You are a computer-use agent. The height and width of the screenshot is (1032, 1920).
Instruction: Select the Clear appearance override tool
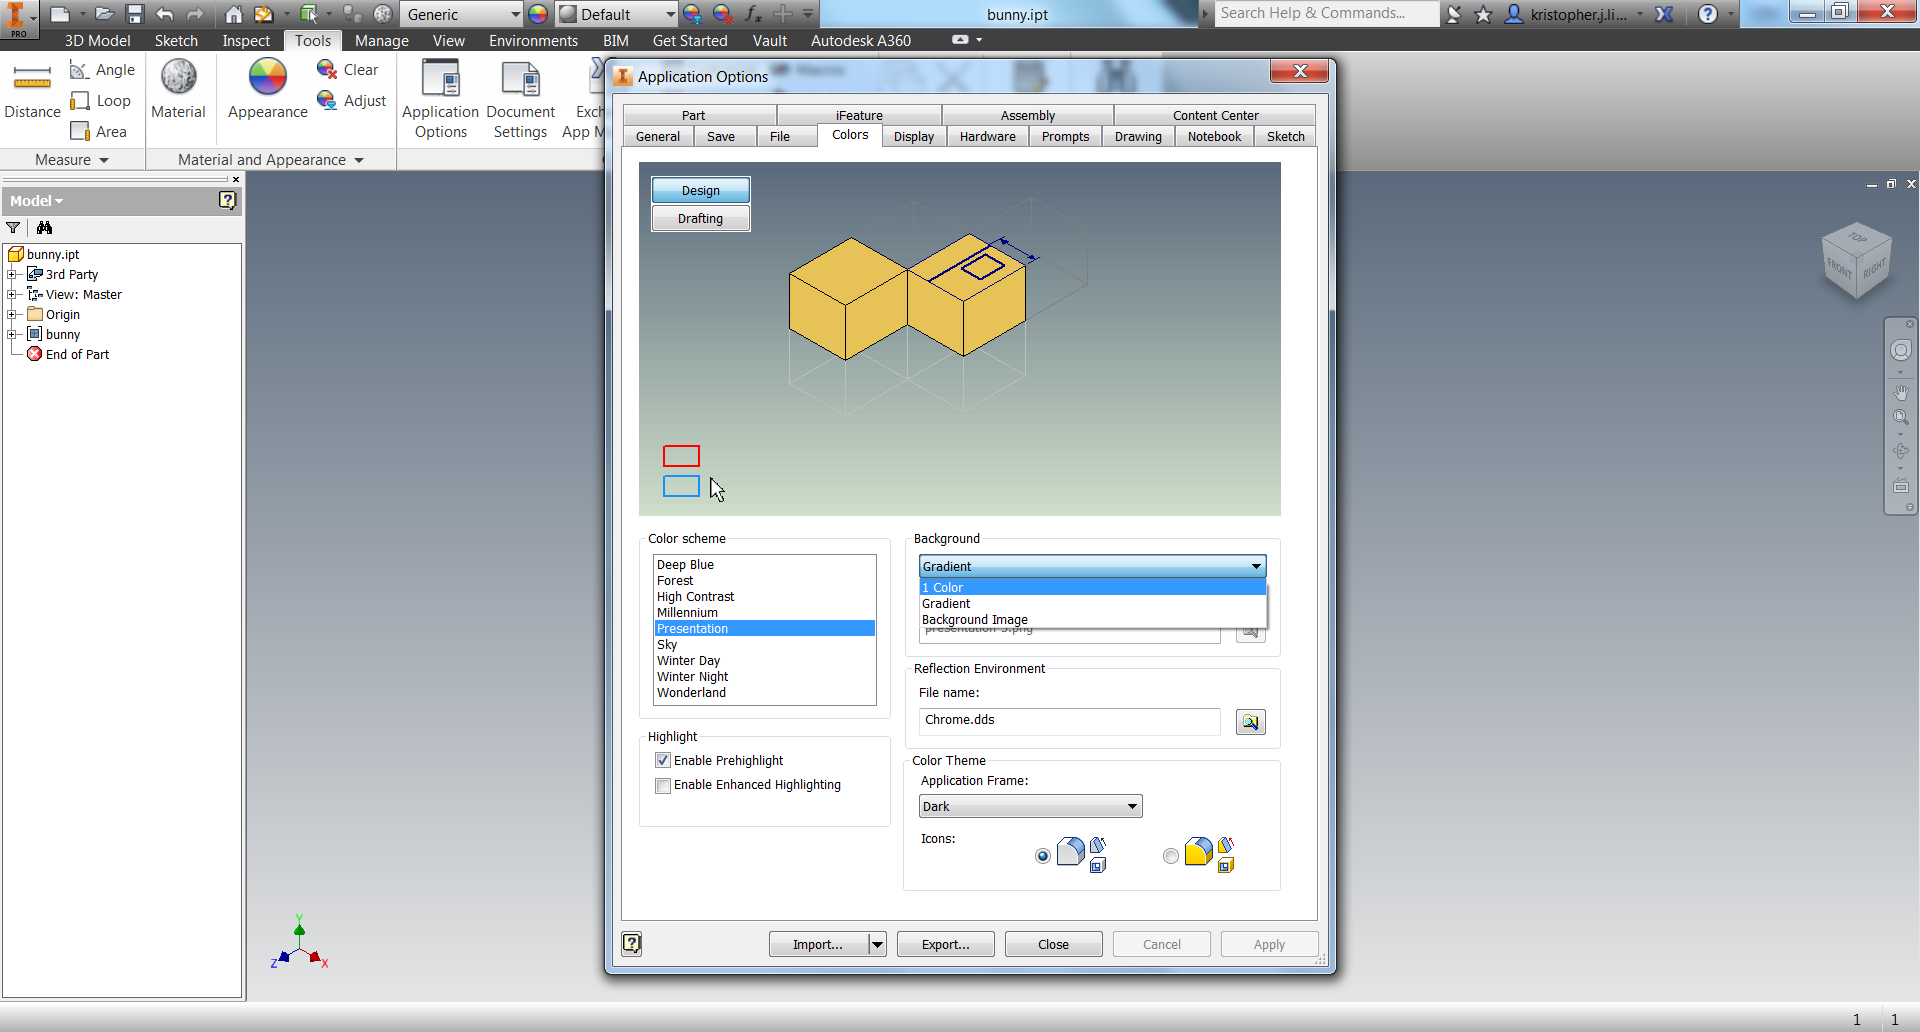347,69
